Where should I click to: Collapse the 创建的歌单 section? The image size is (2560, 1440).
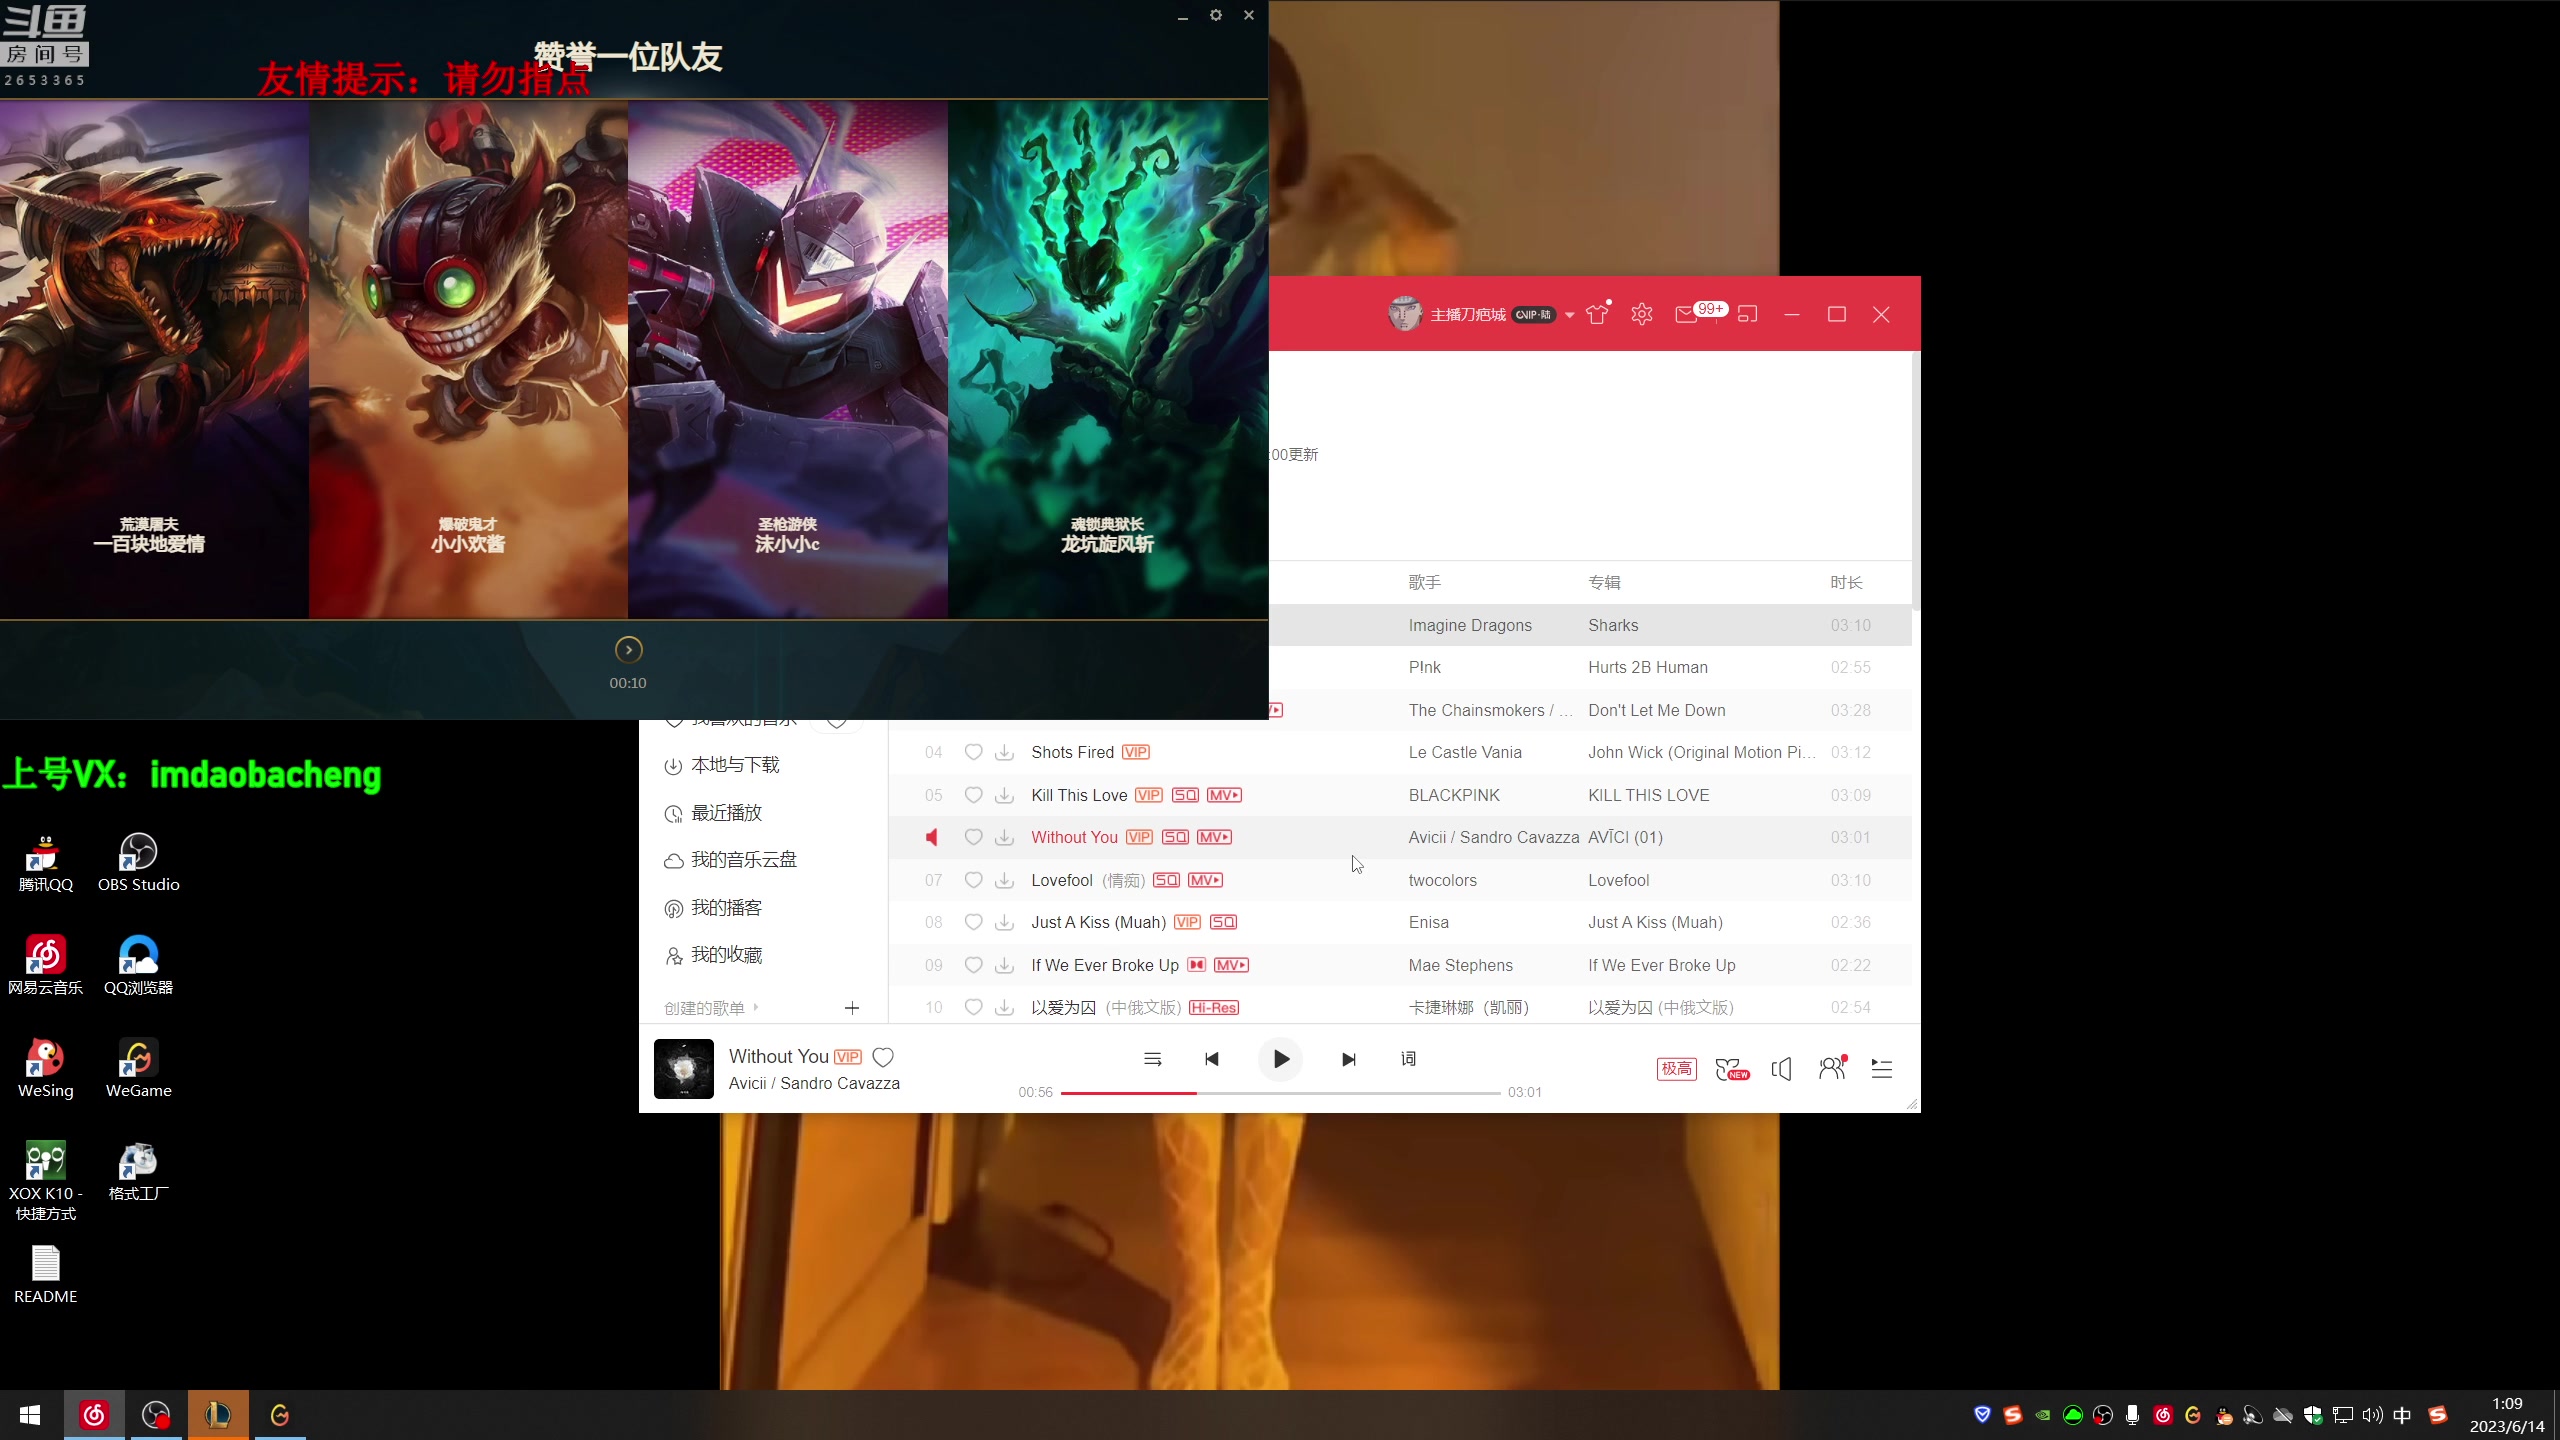[712, 1008]
